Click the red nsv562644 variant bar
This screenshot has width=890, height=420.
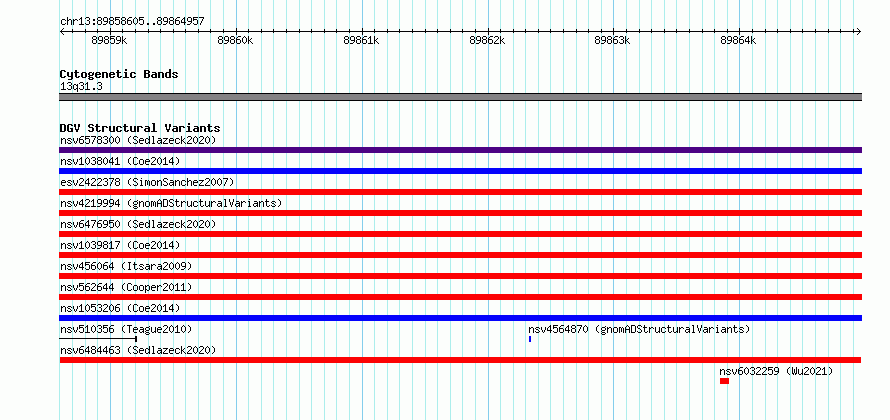point(460,297)
